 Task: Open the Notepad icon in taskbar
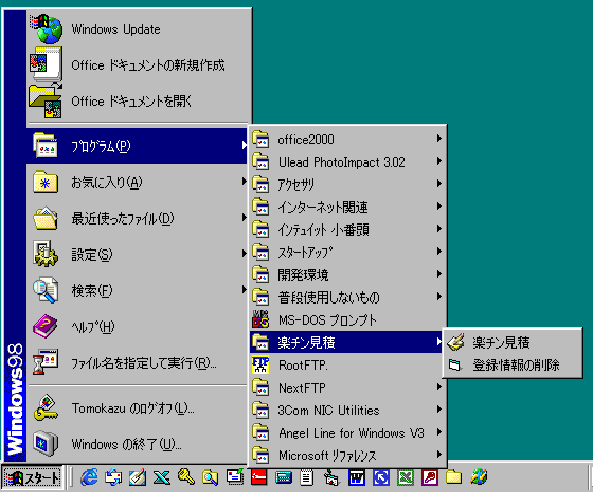[307, 477]
